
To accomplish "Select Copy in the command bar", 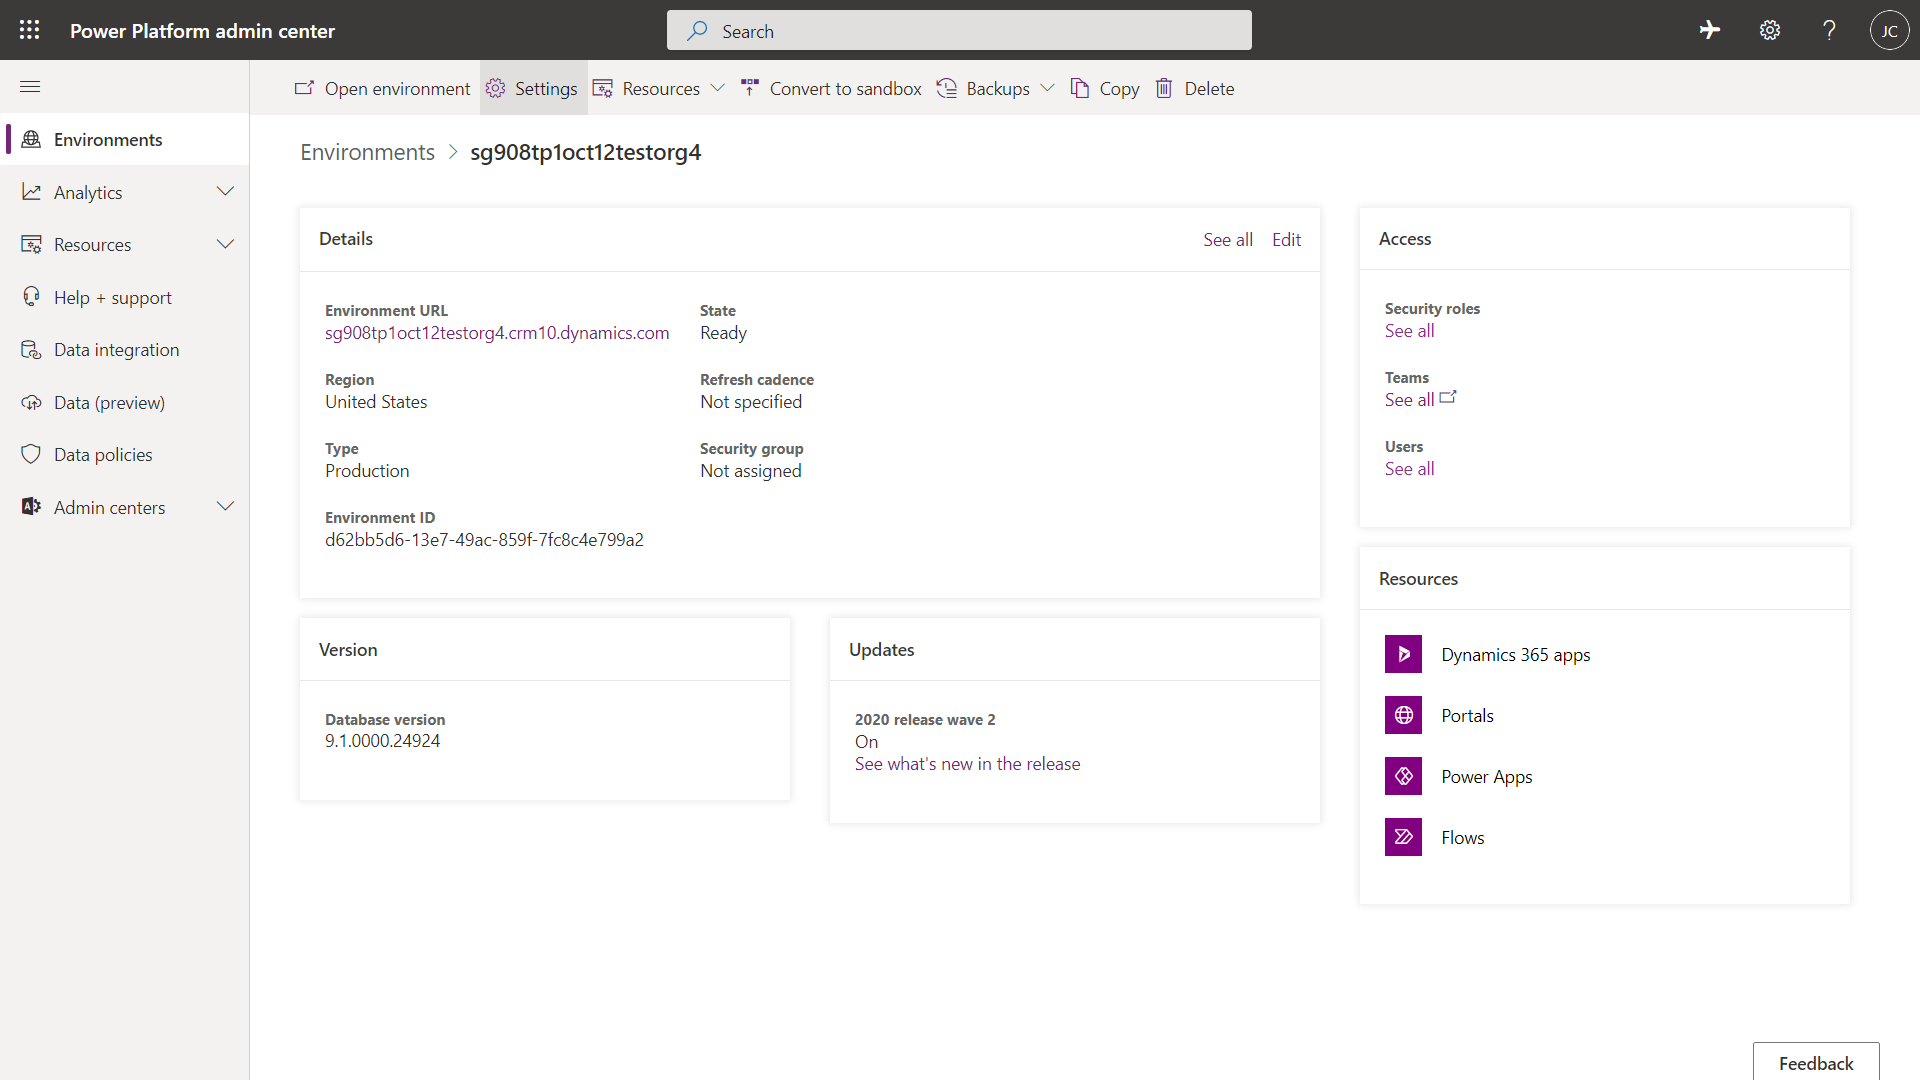I will 1105,88.
